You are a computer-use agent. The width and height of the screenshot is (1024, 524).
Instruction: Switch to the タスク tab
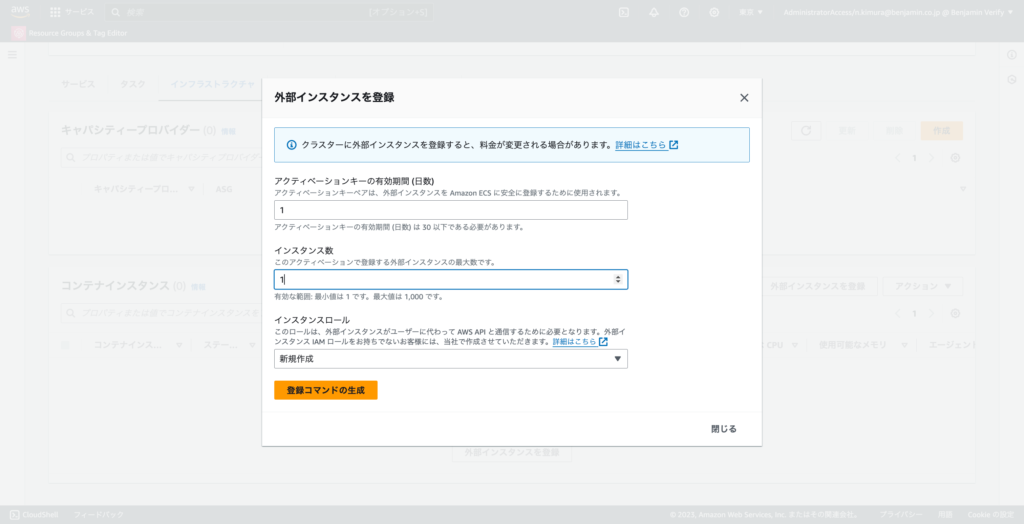[133, 84]
